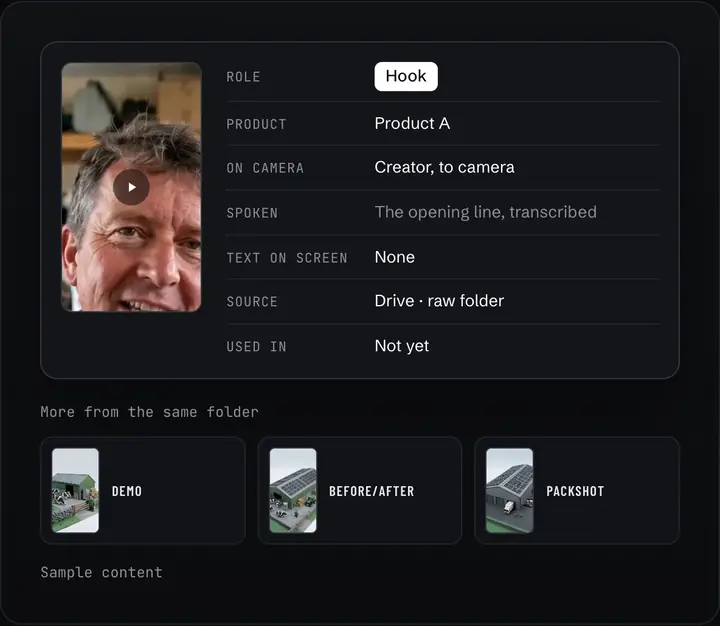Image resolution: width=720 pixels, height=626 pixels.
Task: Click the Hook role badge
Action: click(x=406, y=76)
